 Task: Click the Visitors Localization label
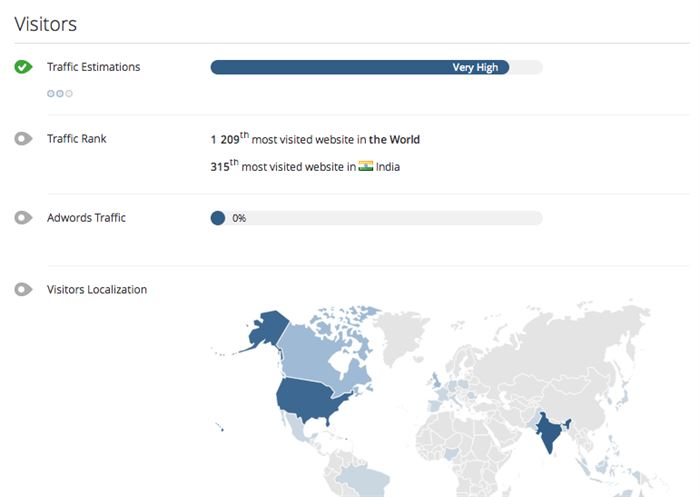click(x=97, y=290)
